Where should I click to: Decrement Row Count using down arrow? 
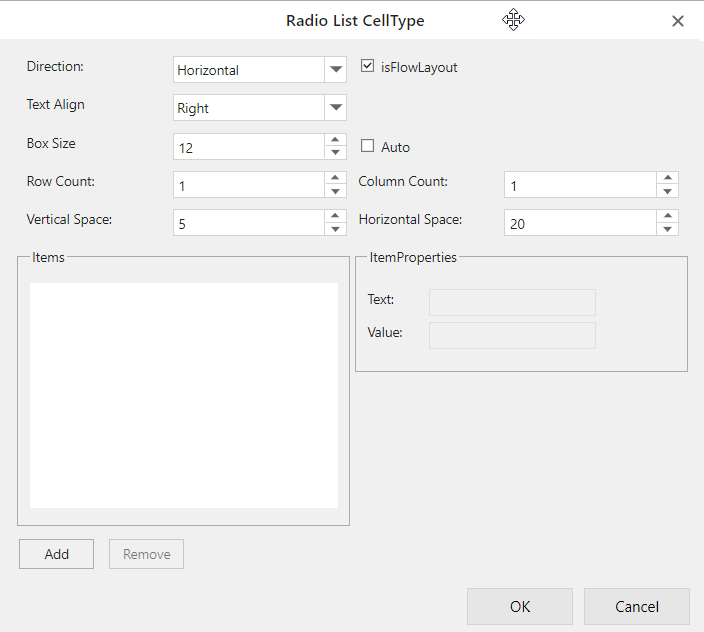pyautogui.click(x=335, y=191)
